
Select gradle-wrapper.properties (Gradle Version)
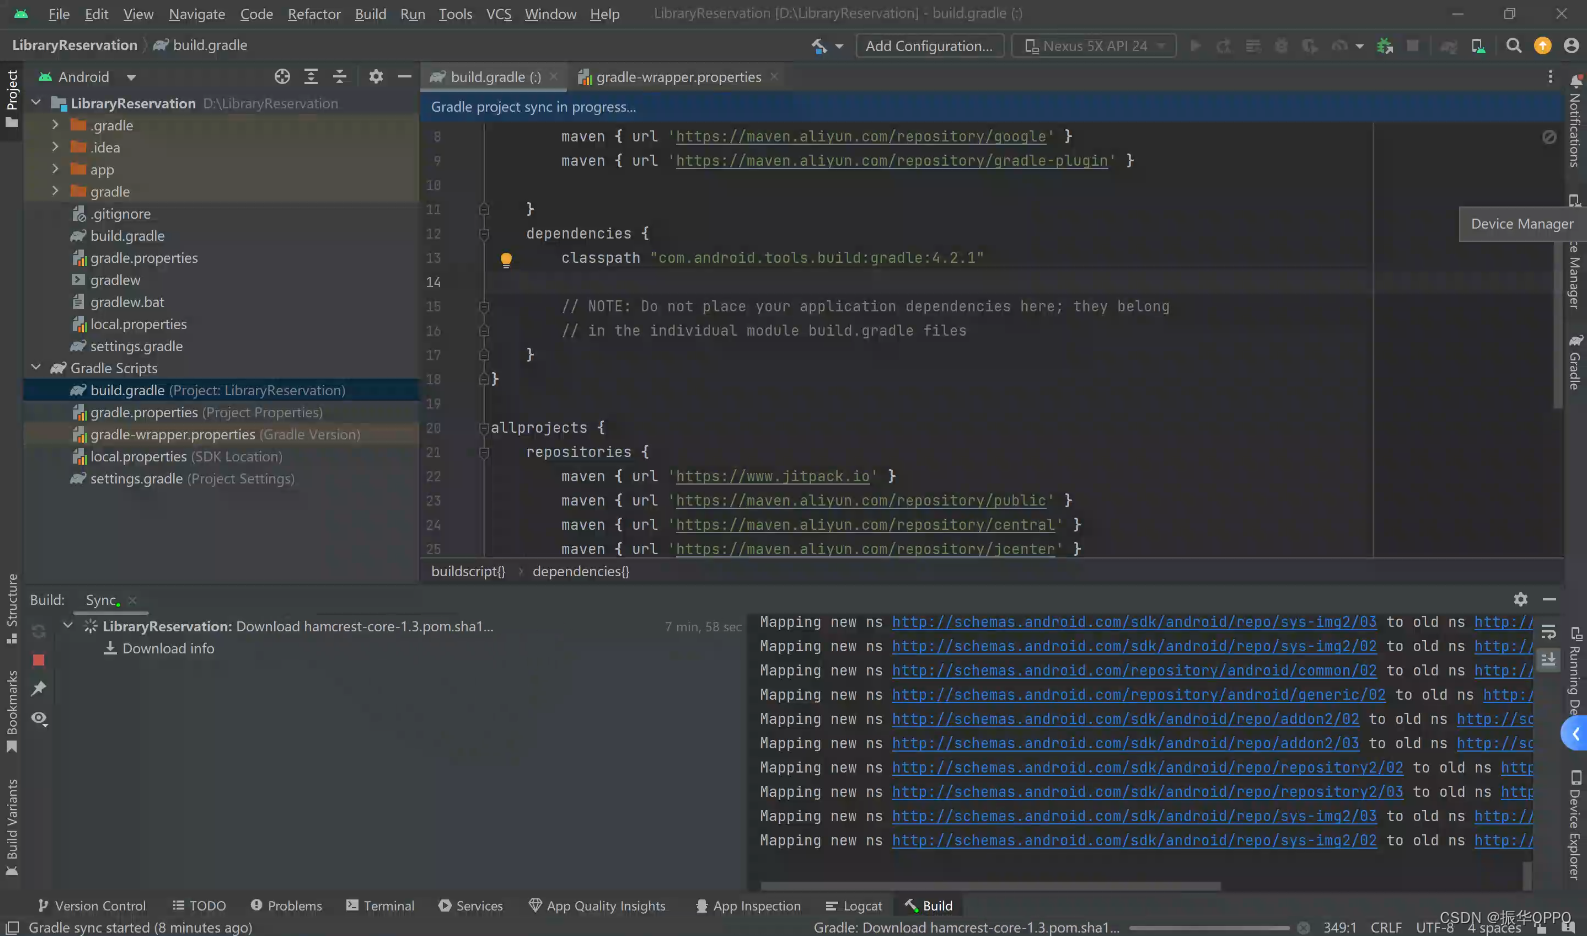(225, 435)
